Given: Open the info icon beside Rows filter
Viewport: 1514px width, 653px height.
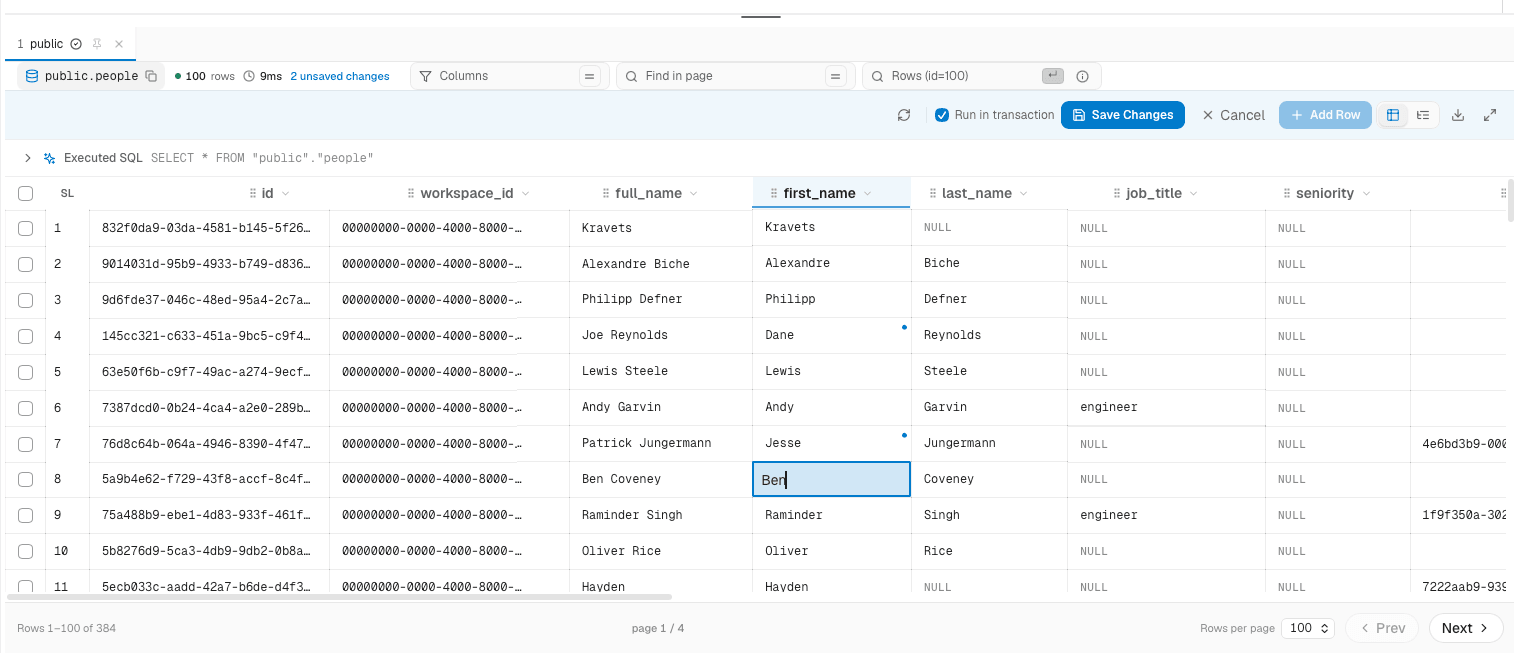Looking at the screenshot, I should (x=1082, y=76).
